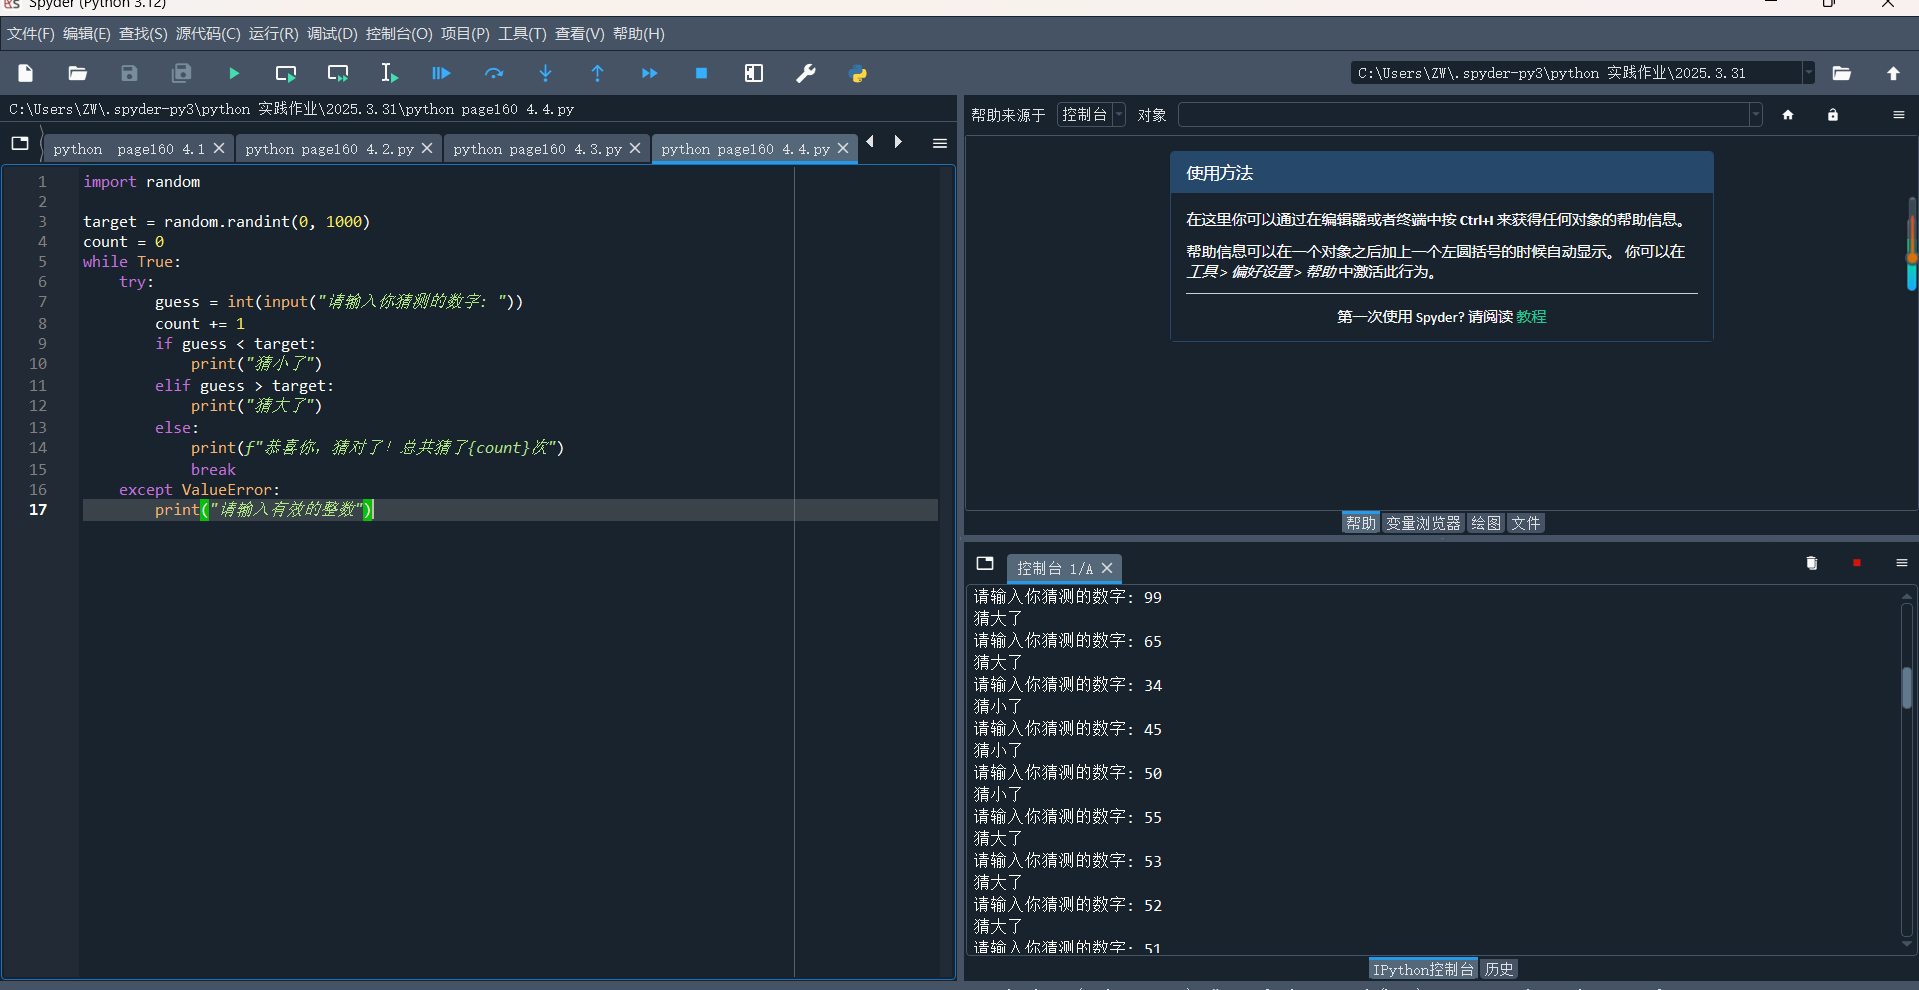Open editor file browse tabs icon
Image resolution: width=1919 pixels, height=990 pixels.
tap(20, 143)
